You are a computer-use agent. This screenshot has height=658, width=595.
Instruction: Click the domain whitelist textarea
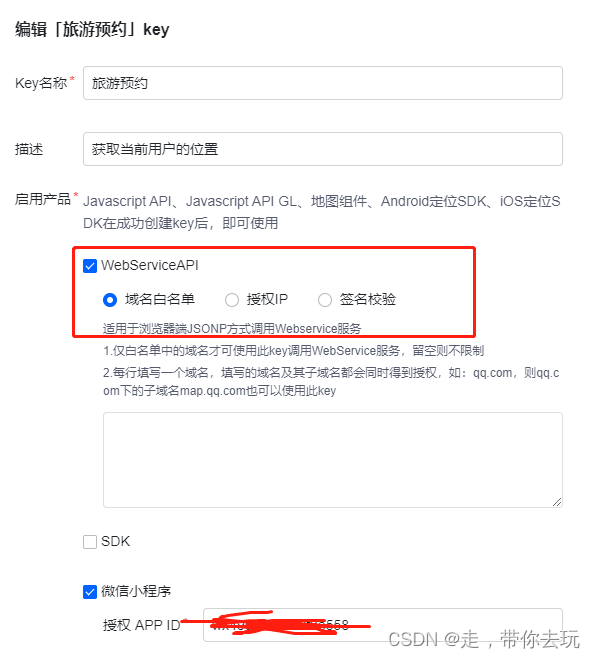coord(333,460)
